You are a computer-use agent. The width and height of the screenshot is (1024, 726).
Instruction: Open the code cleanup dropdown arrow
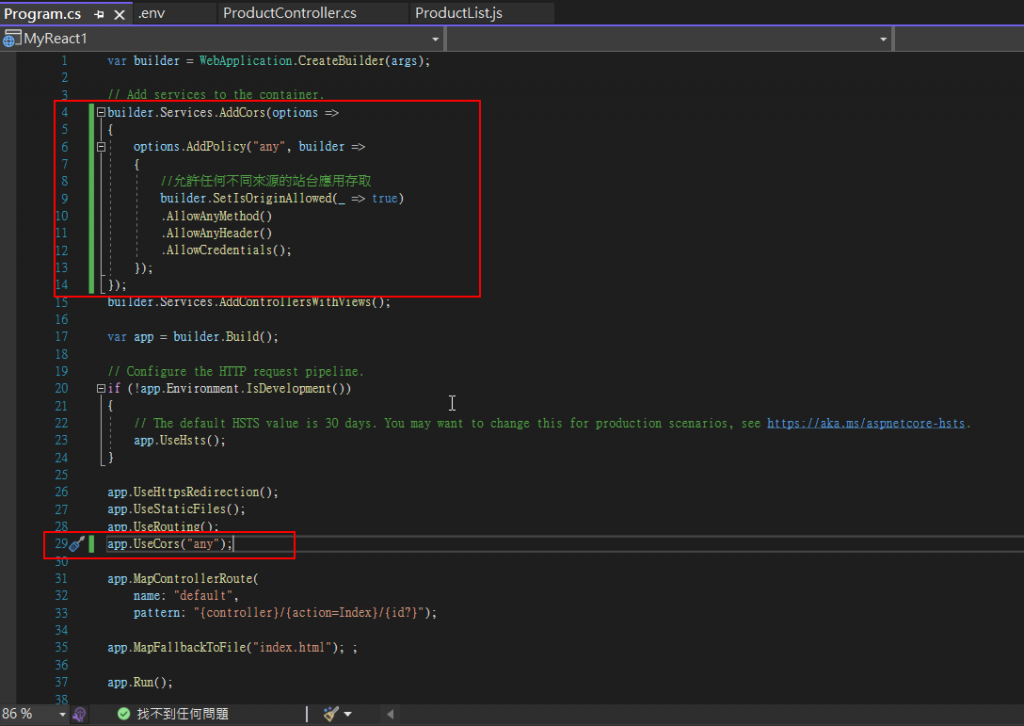[348, 714]
